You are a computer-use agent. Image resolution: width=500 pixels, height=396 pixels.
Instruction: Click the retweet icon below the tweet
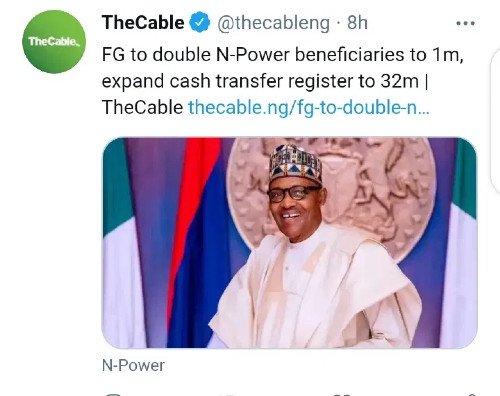pyautogui.click(x=230, y=395)
